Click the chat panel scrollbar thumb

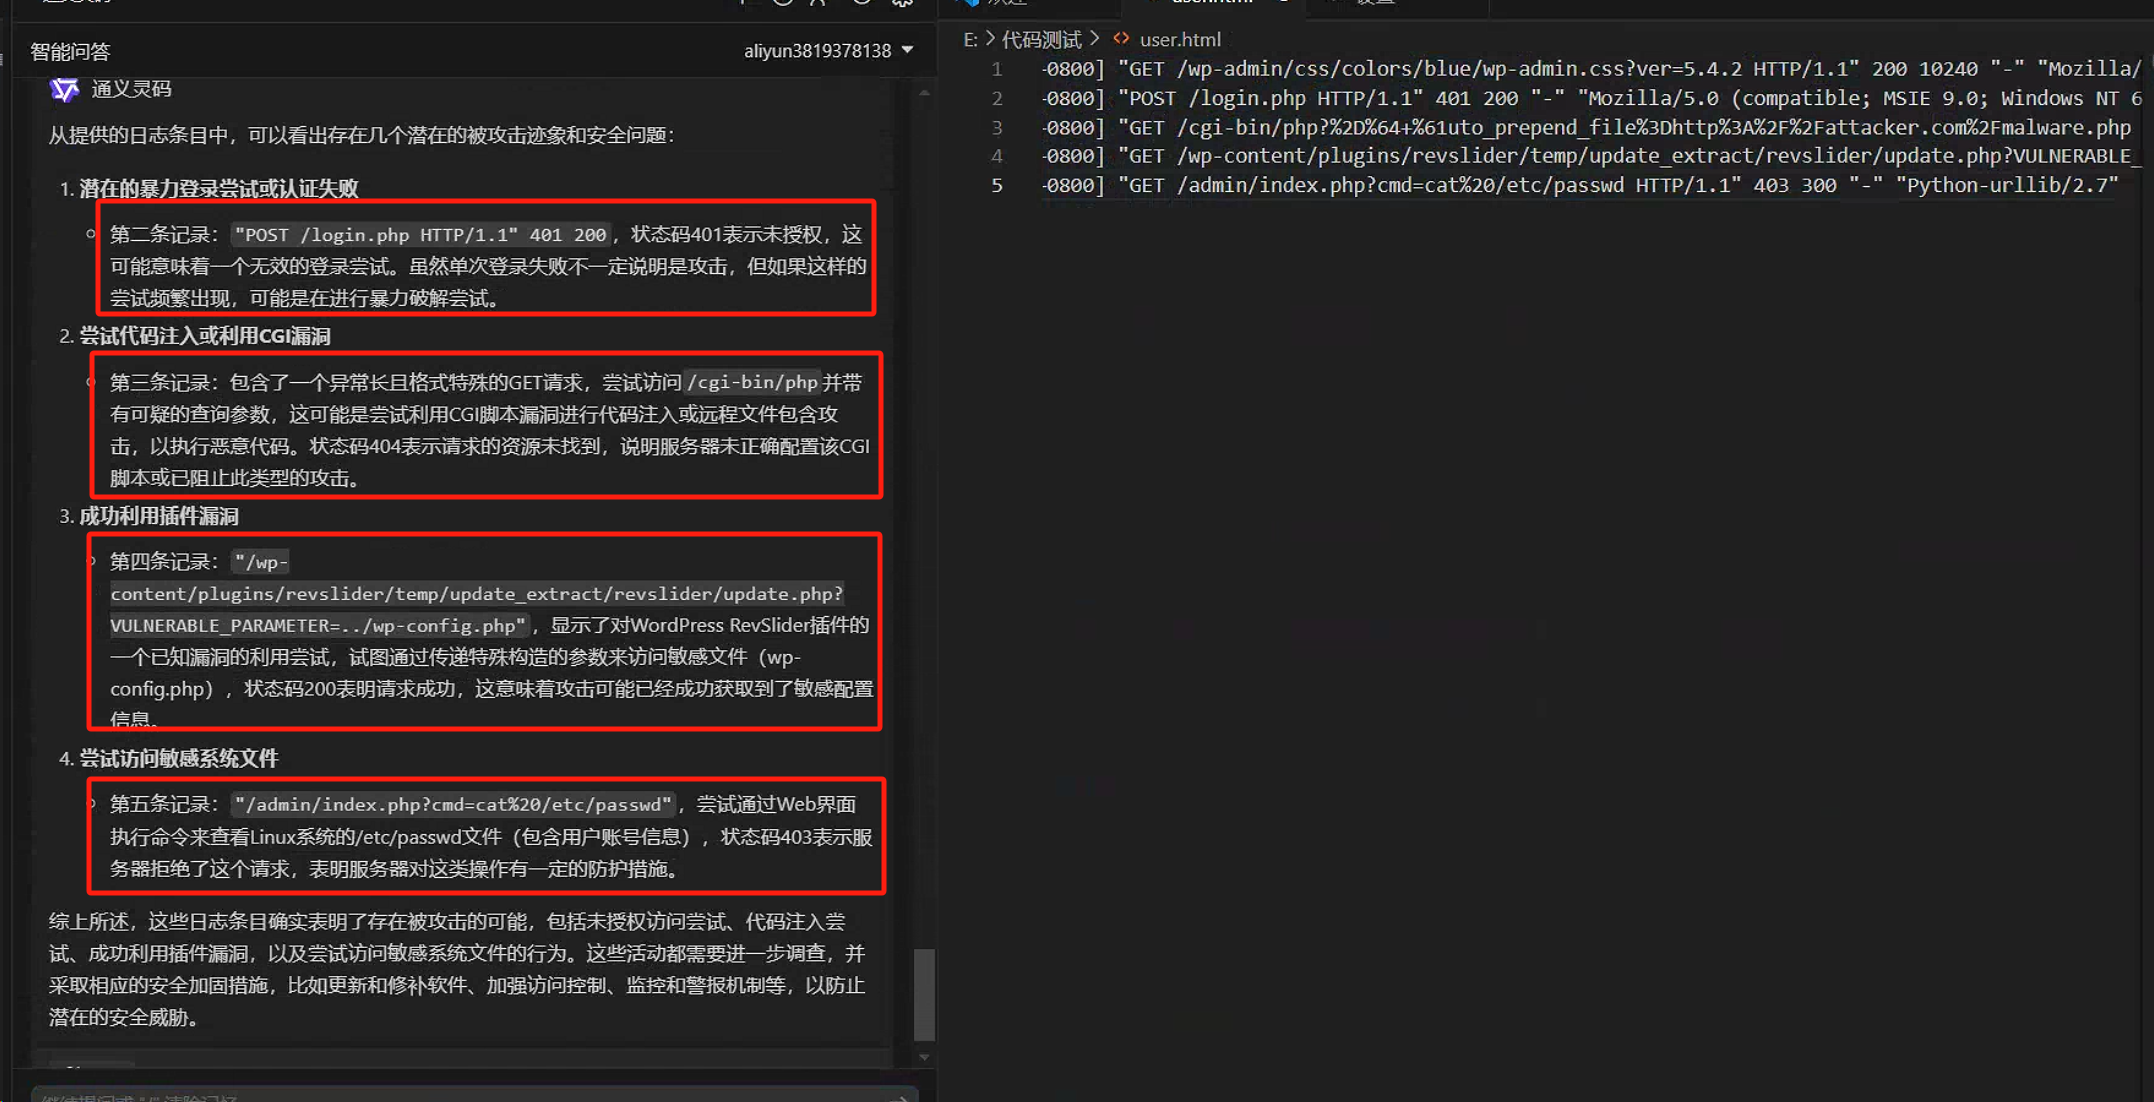[924, 994]
